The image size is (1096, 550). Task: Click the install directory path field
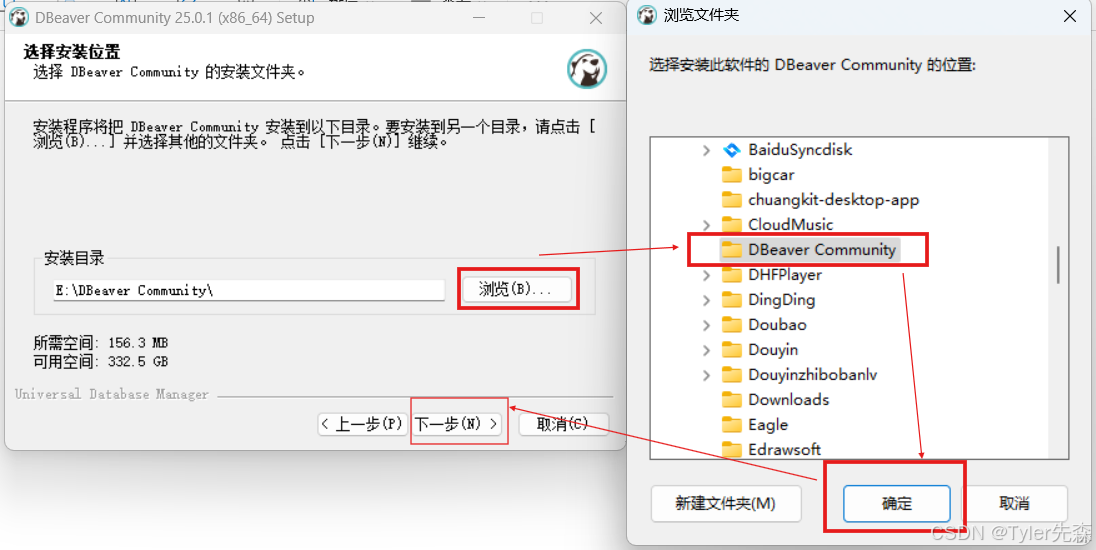[x=249, y=290]
